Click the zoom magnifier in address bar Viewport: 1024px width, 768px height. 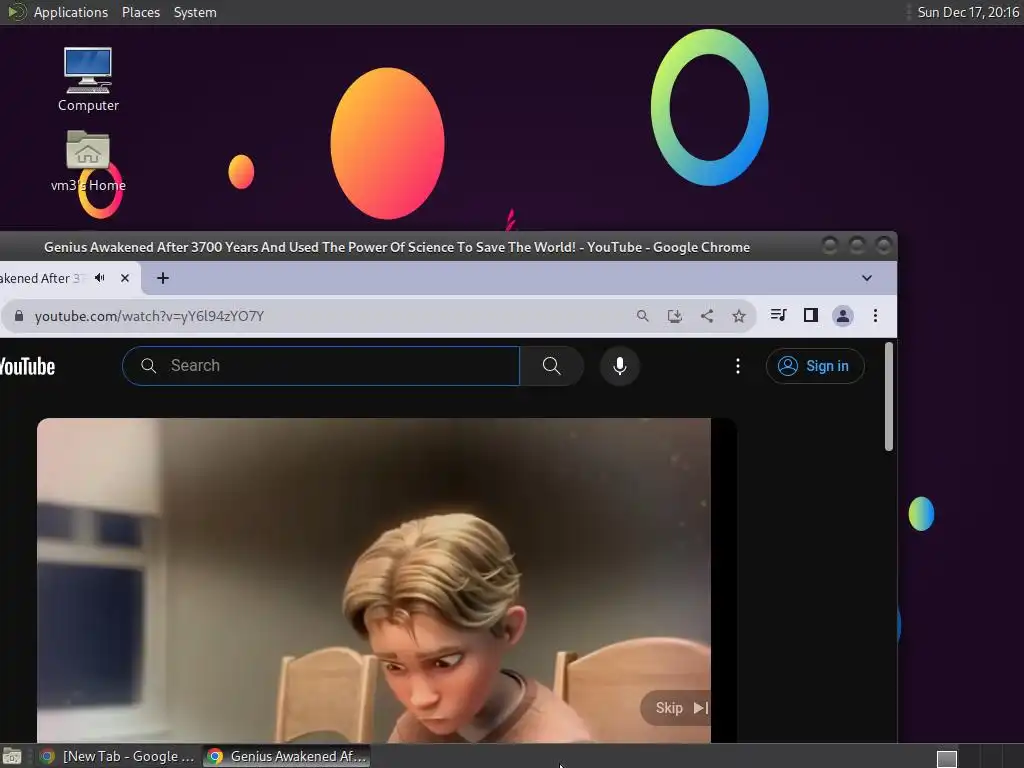click(x=643, y=316)
